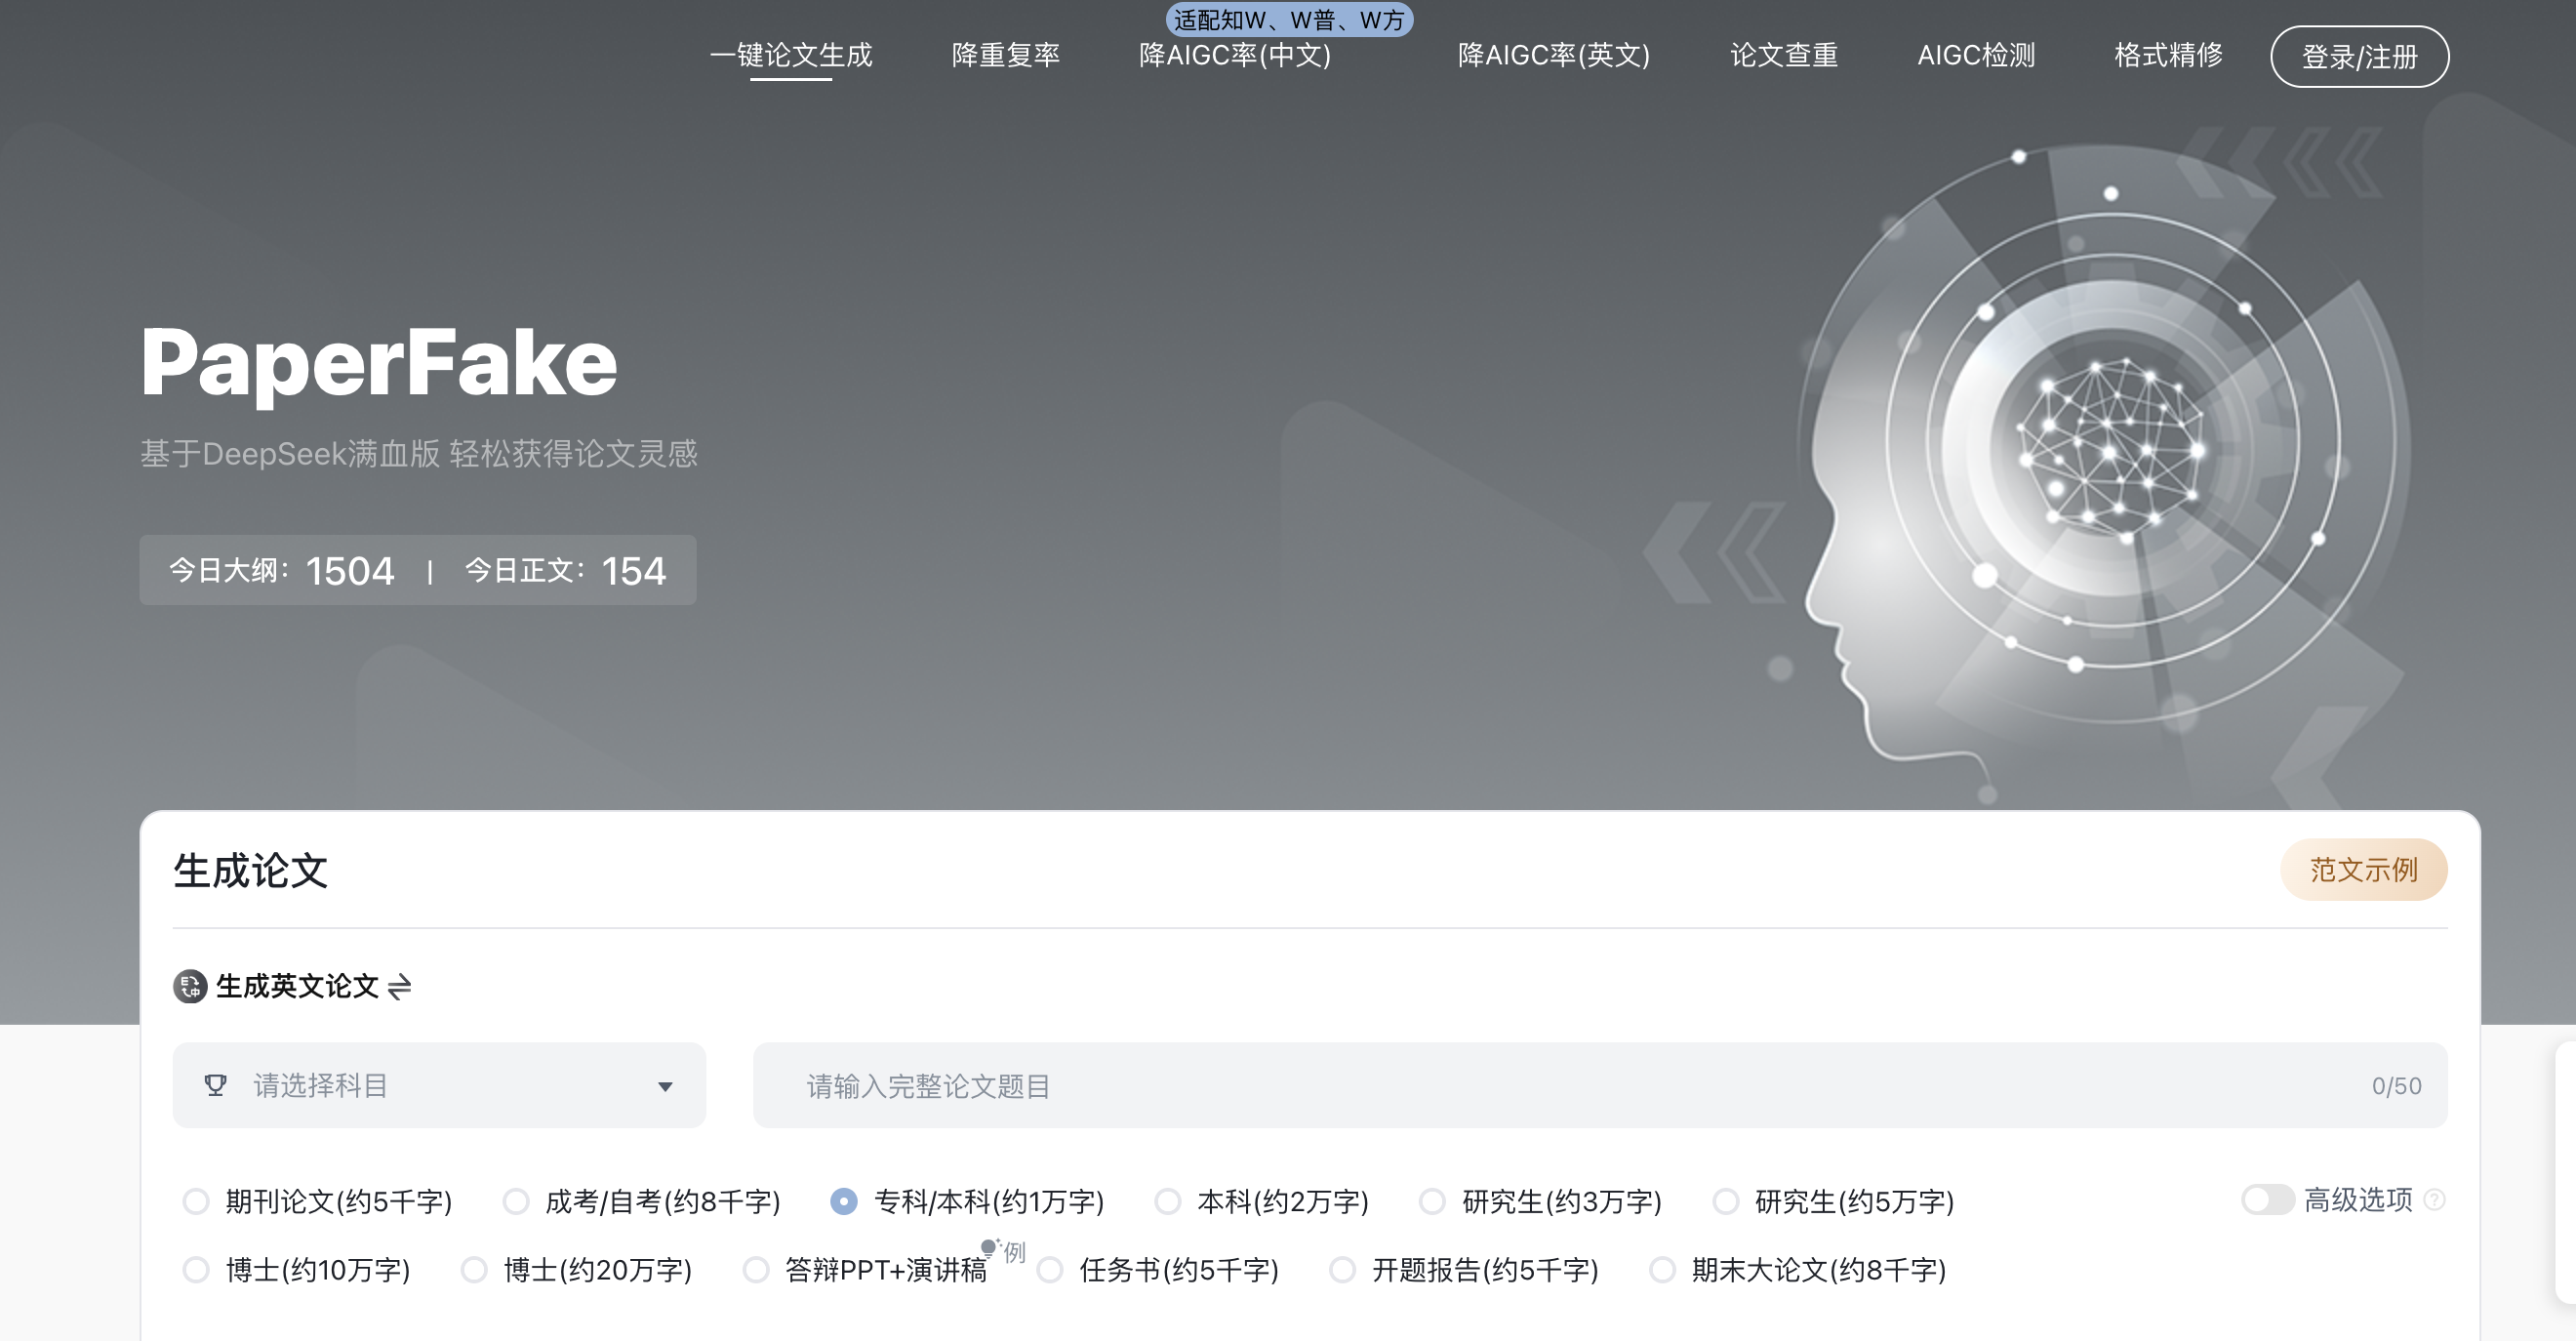Click the trophy icon in subject selector

(x=215, y=1085)
